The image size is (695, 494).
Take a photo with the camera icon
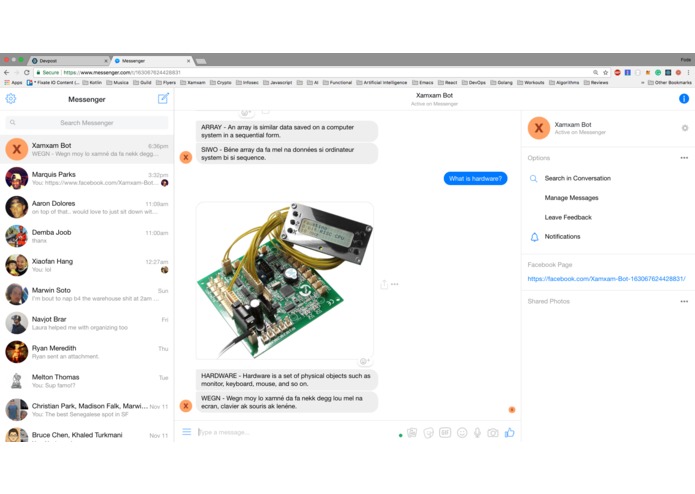pyautogui.click(x=492, y=432)
